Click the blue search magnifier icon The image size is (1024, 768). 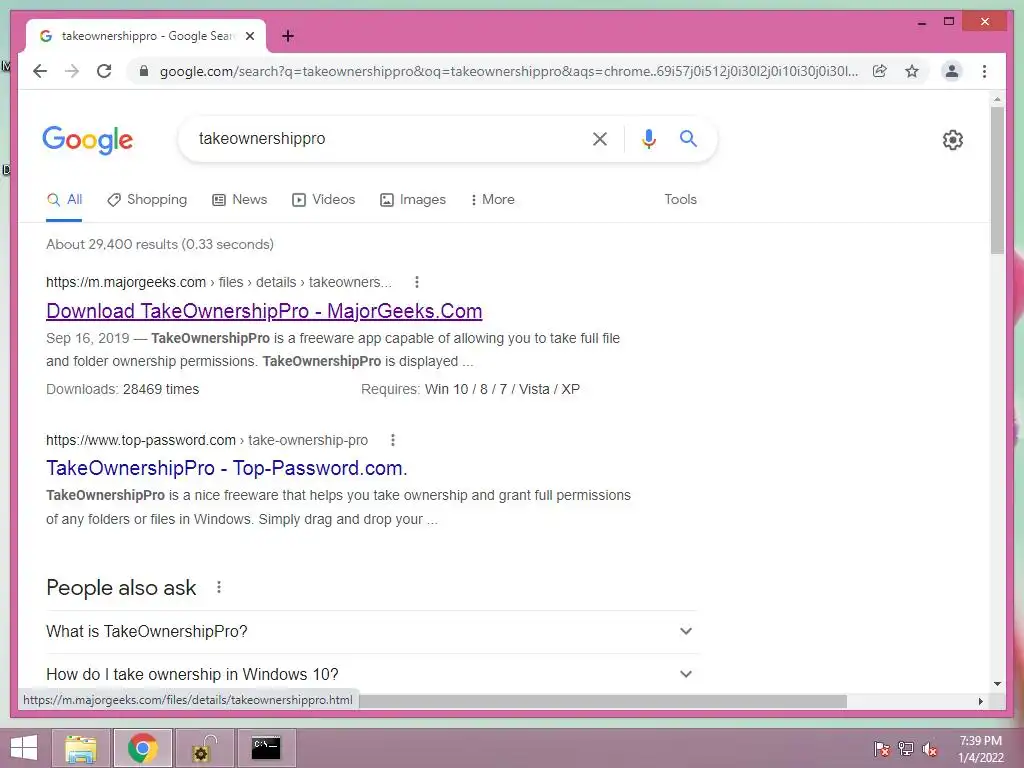688,138
